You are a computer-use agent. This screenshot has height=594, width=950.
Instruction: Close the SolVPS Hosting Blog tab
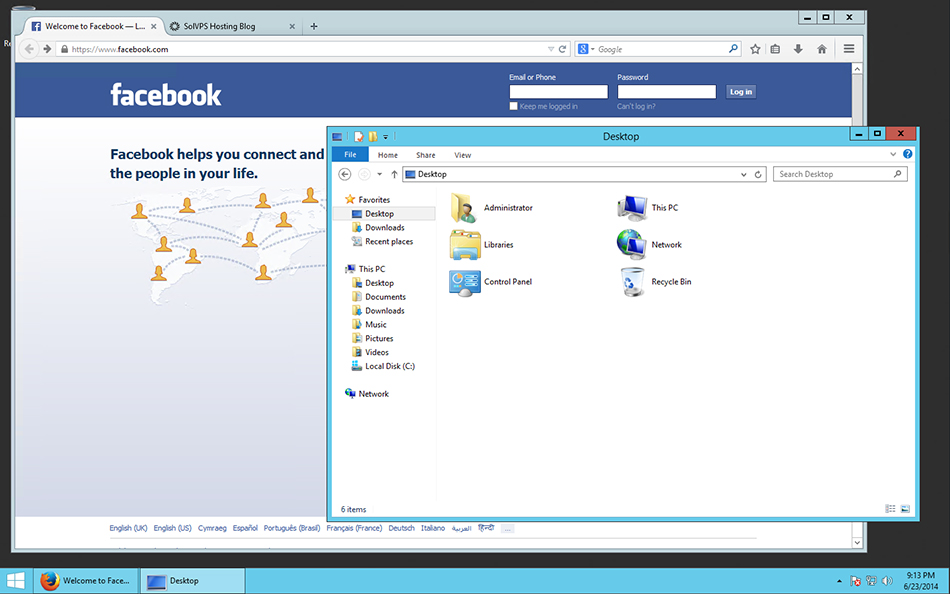[292, 26]
